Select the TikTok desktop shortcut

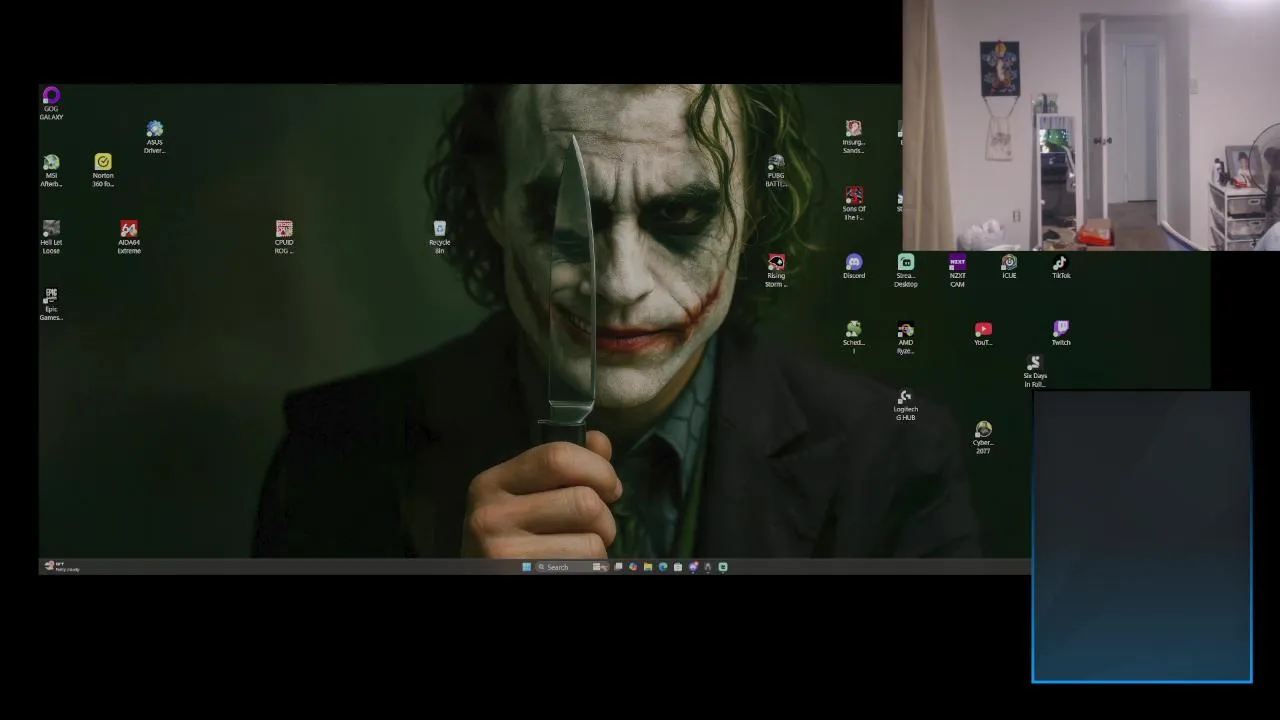[1061, 266]
